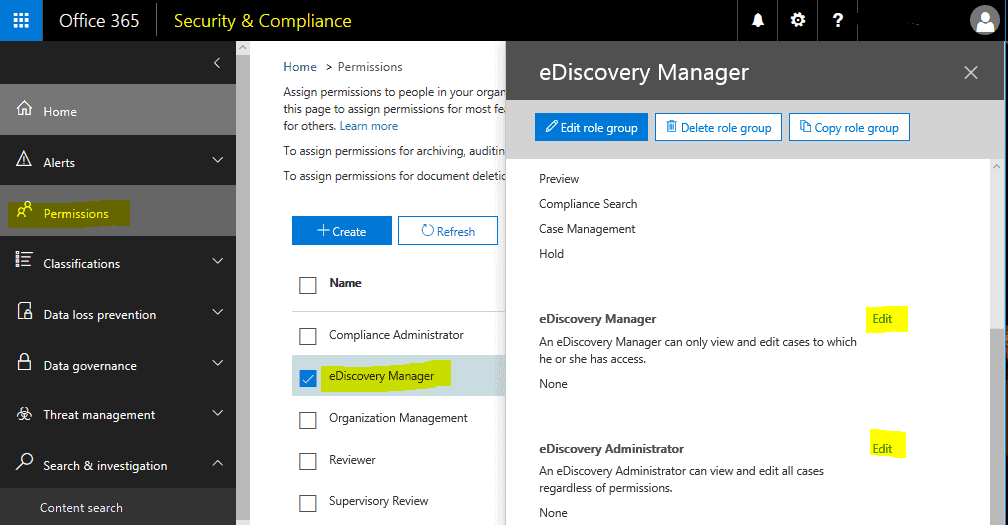This screenshot has width=1008, height=525.
Task: Click the Data loss prevention document-lock icon
Action: [24, 311]
